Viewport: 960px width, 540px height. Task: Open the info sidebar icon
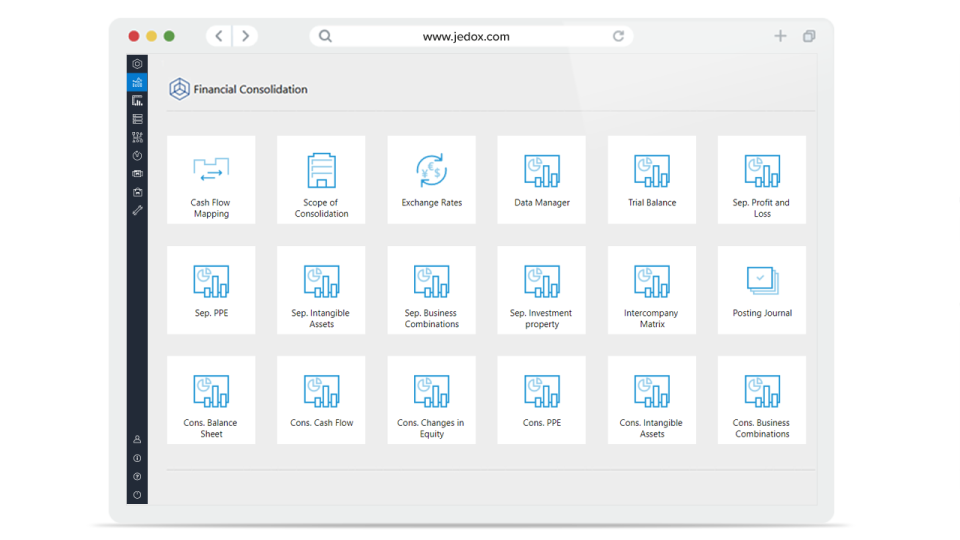[137, 458]
